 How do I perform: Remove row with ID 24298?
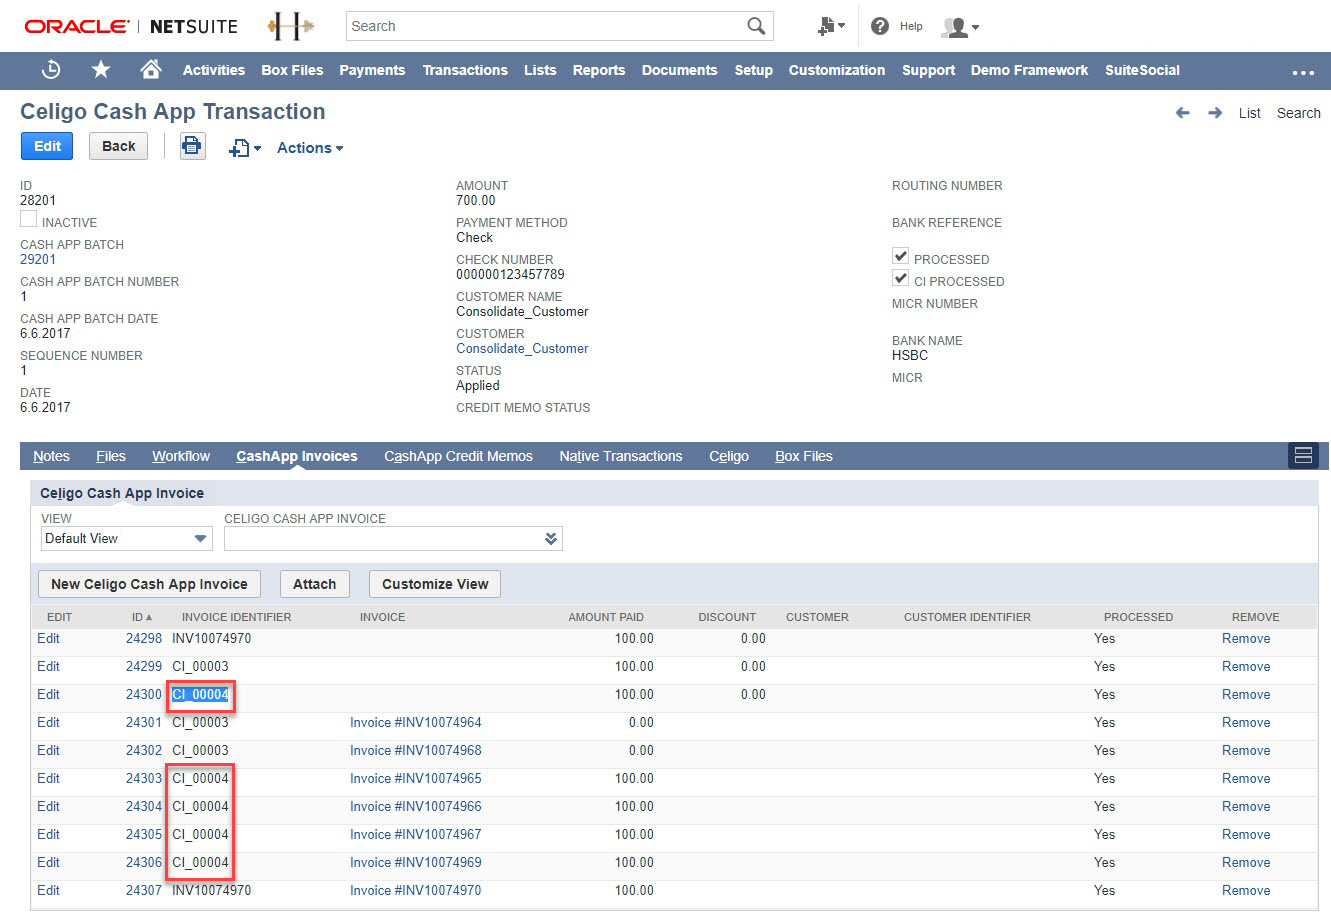click(x=1246, y=638)
